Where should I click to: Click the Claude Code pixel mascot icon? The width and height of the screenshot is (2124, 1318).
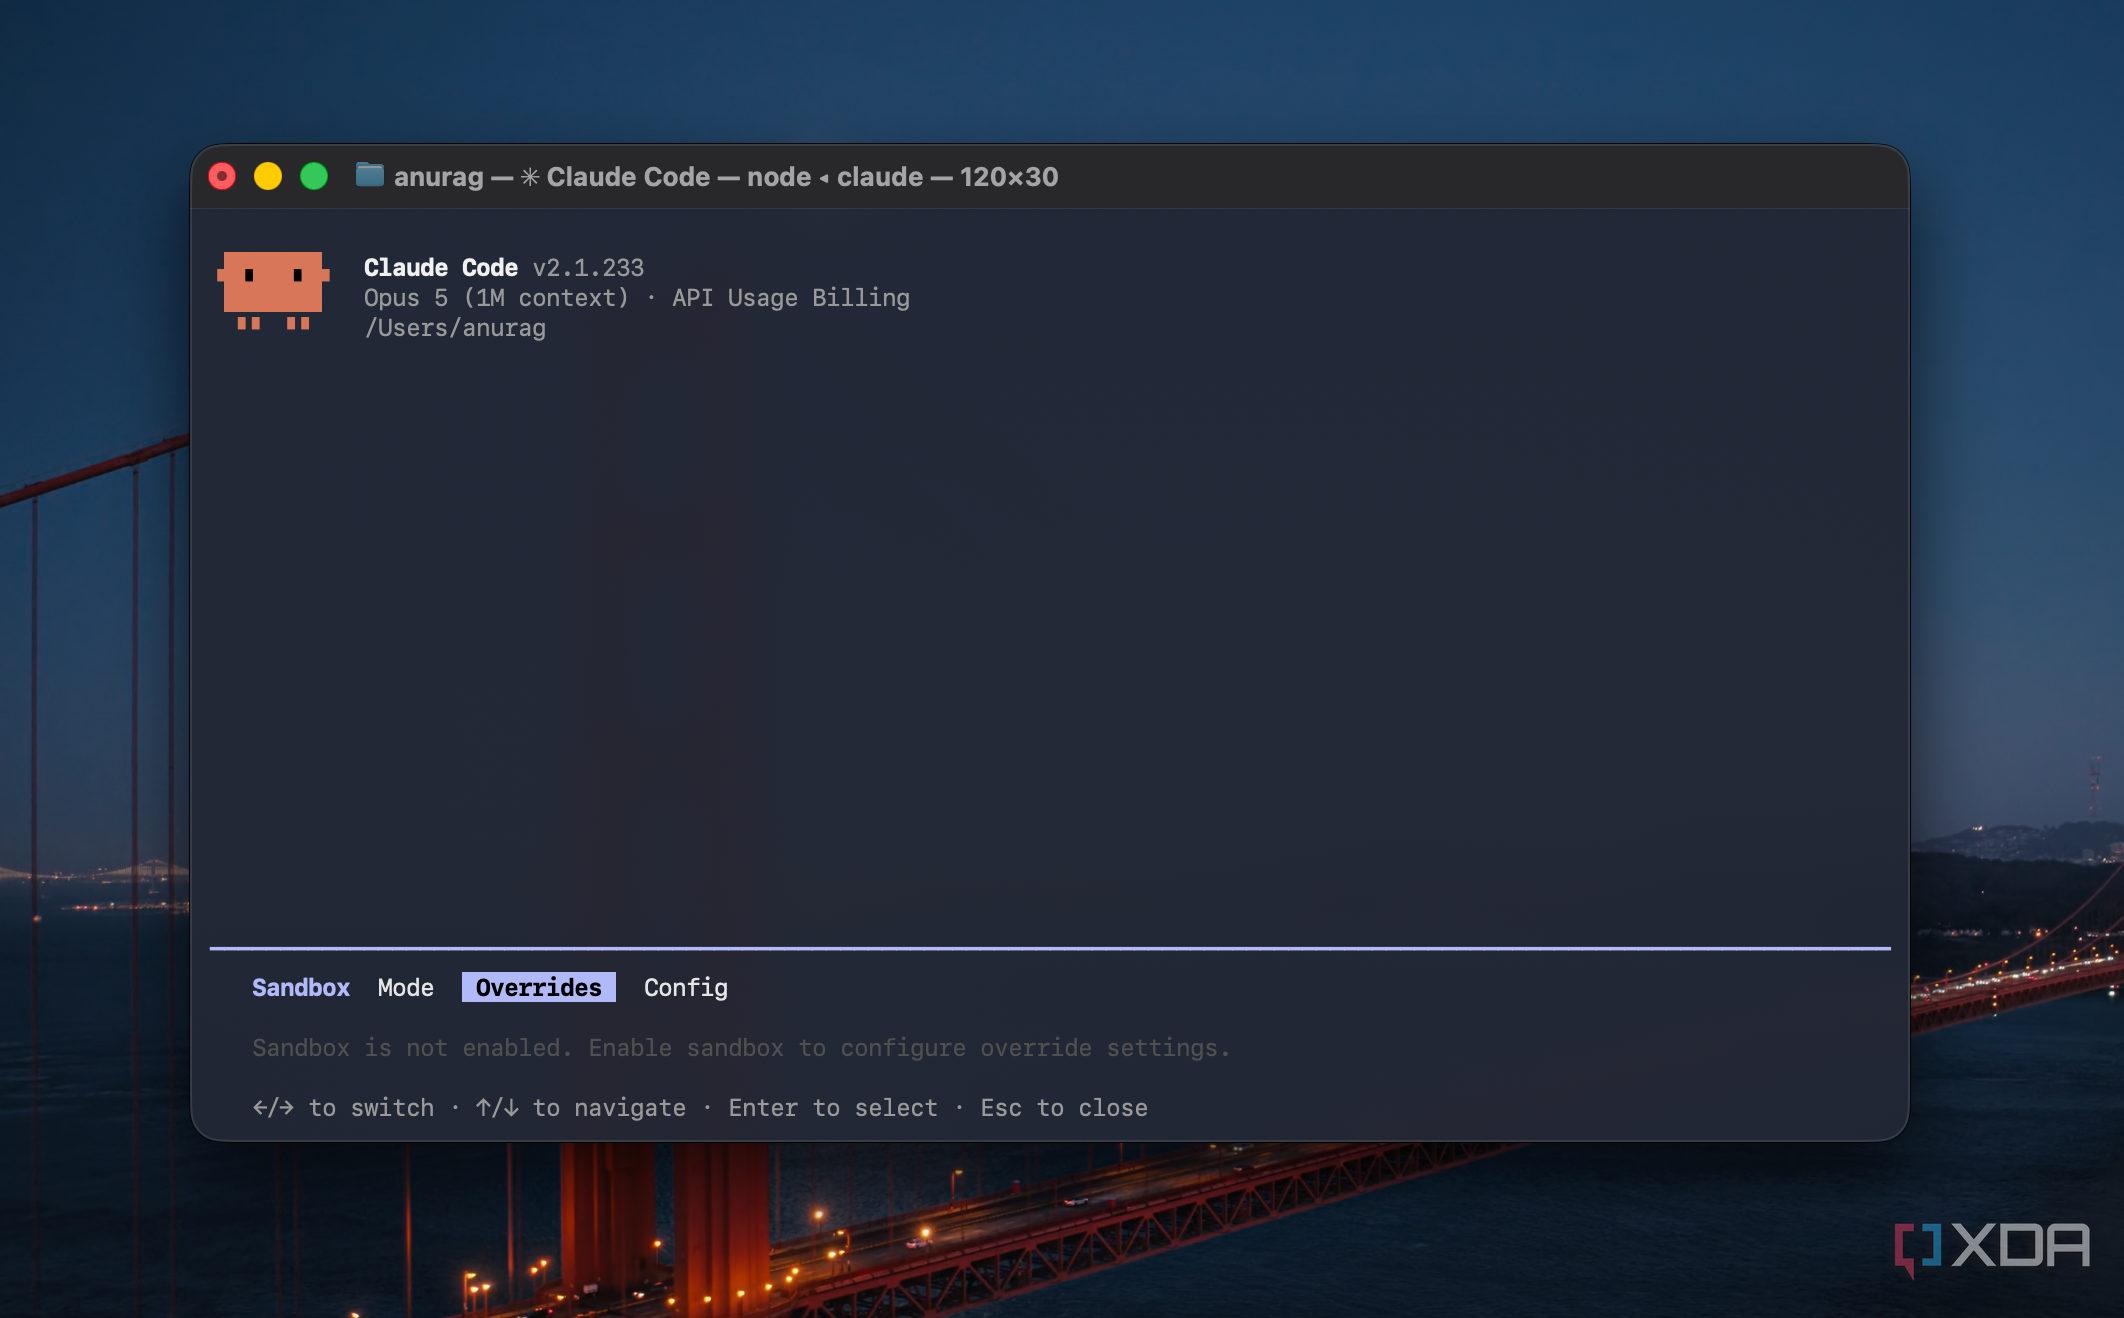pos(273,290)
